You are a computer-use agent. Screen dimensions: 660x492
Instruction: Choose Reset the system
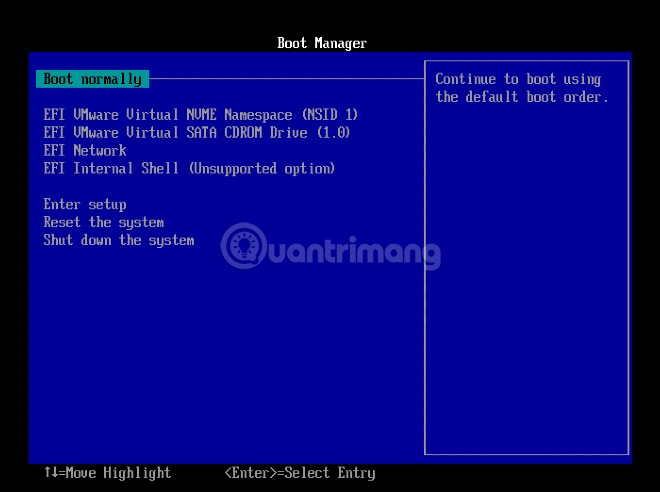[104, 222]
